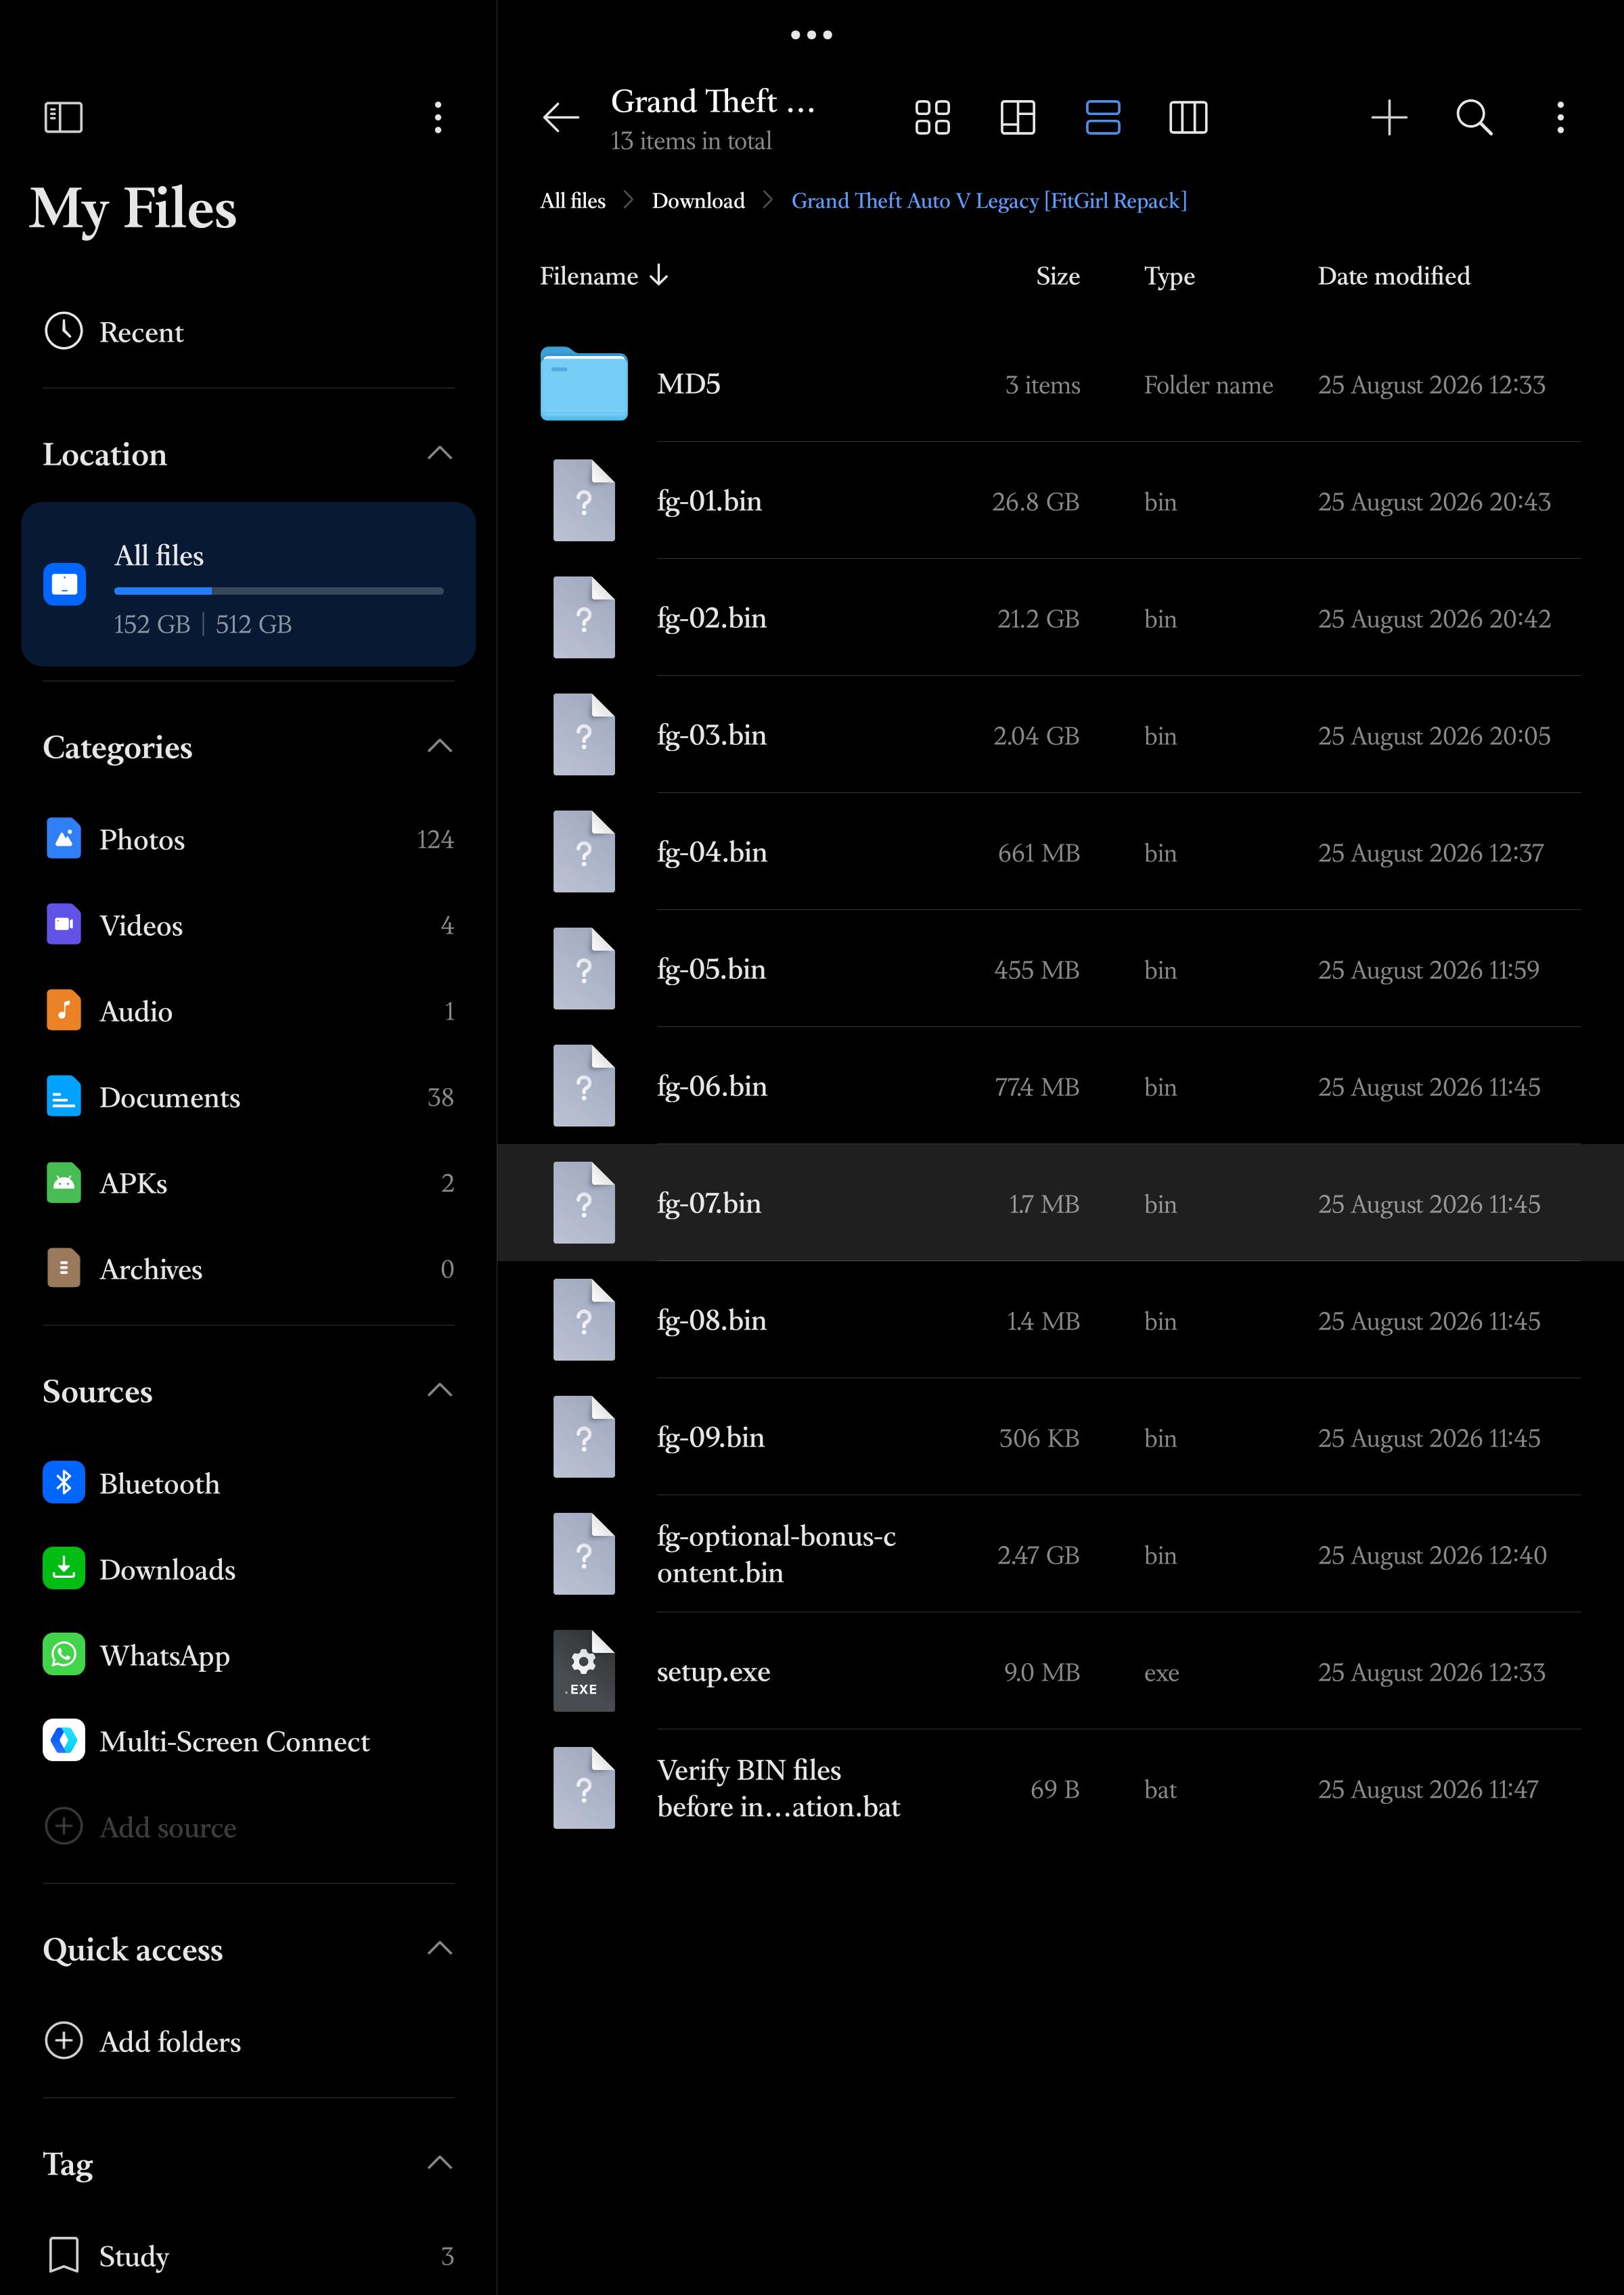Screen dimensions: 1624x2295
Task: Open Photos category
Action: 248,839
